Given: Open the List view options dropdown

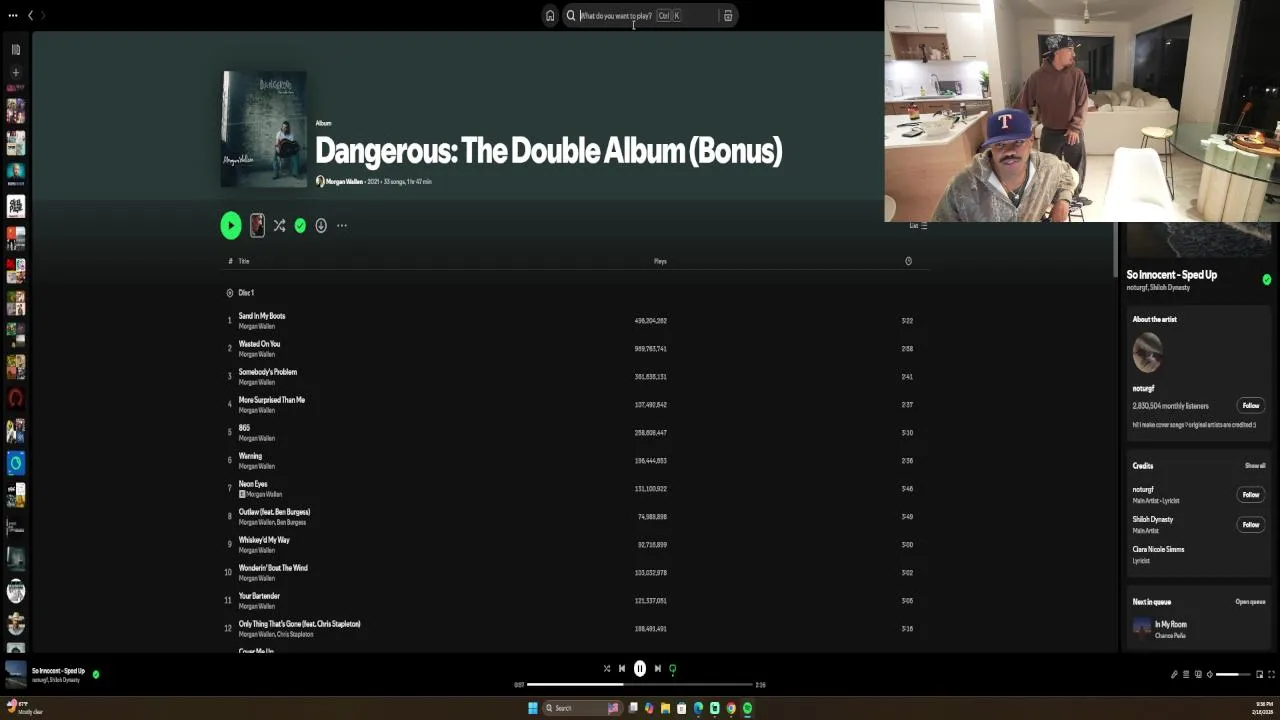Looking at the screenshot, I should click(918, 226).
